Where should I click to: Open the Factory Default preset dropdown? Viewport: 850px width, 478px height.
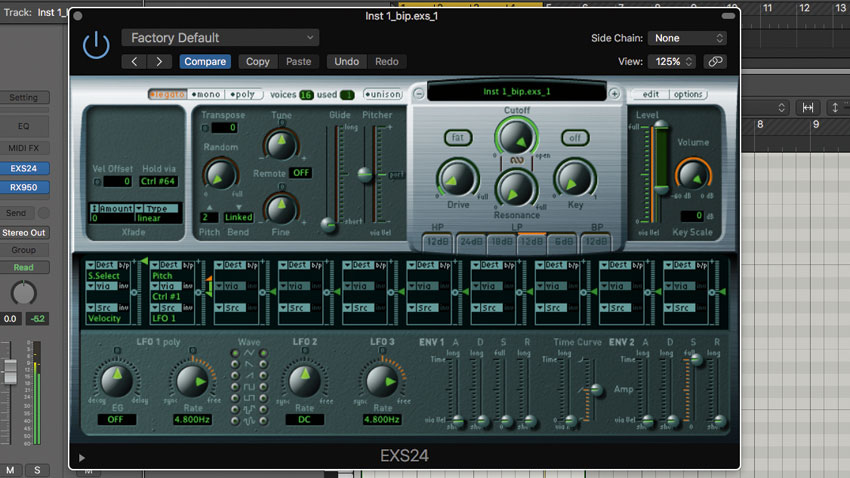[x=220, y=38]
